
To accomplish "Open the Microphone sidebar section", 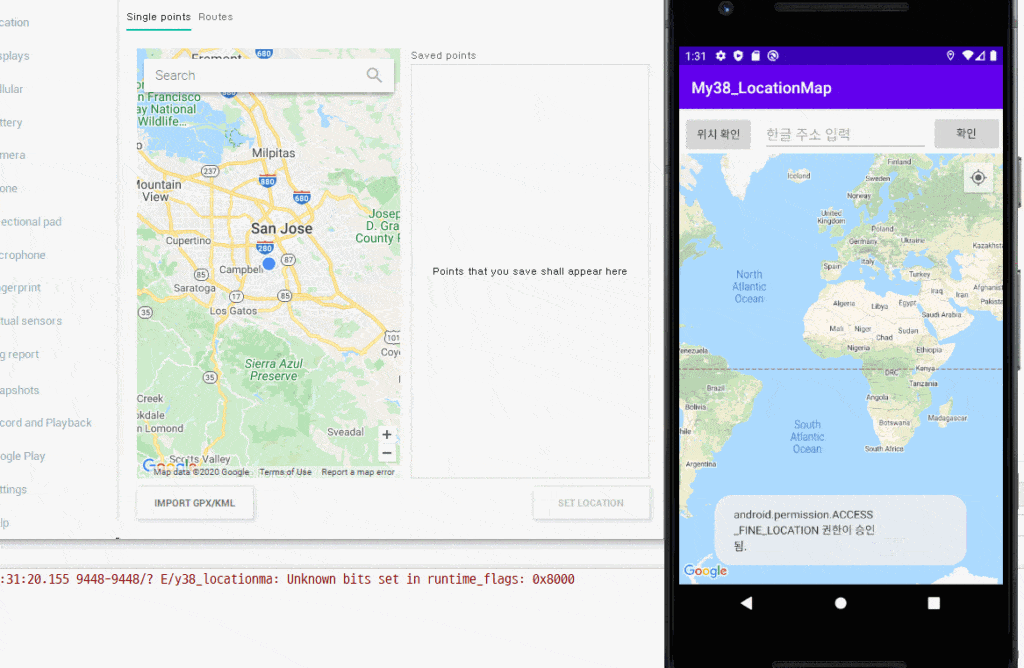I will pyautogui.click(x=23, y=255).
